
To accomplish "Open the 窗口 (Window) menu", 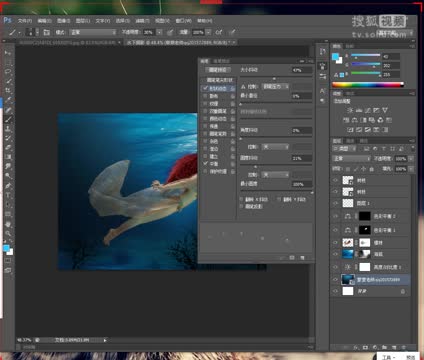I will pyautogui.click(x=183, y=21).
